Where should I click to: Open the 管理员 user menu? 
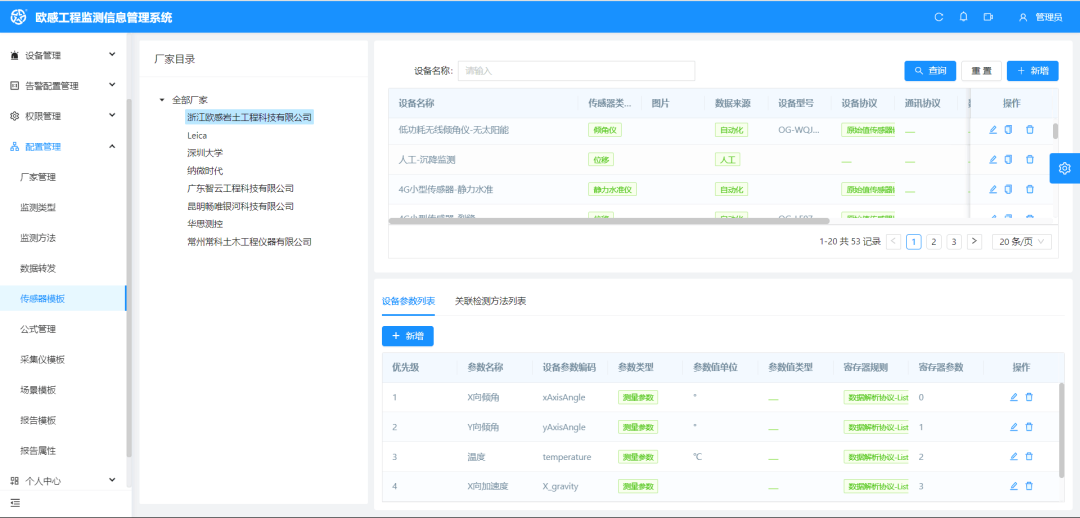tap(1041, 17)
